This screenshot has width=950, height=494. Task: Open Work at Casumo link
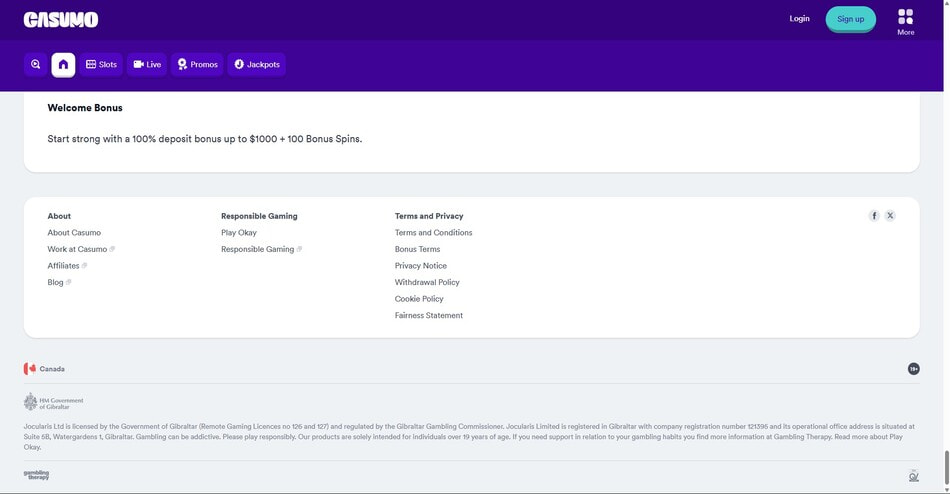(x=81, y=249)
